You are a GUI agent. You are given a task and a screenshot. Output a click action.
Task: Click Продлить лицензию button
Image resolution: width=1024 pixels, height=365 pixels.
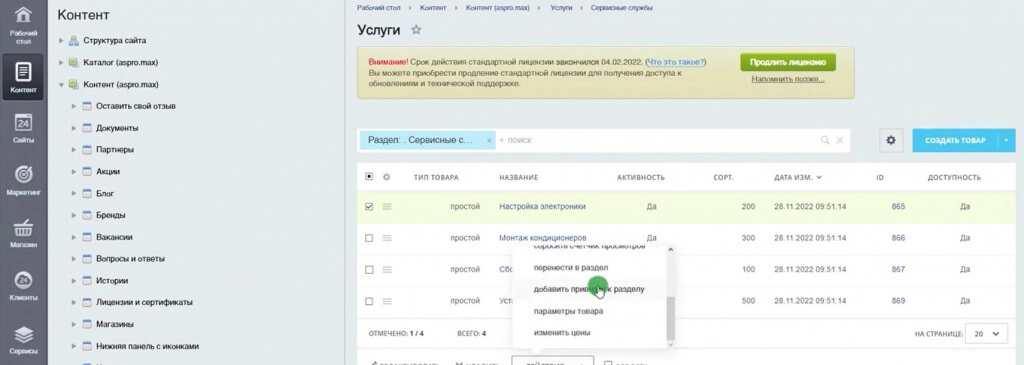(788, 62)
